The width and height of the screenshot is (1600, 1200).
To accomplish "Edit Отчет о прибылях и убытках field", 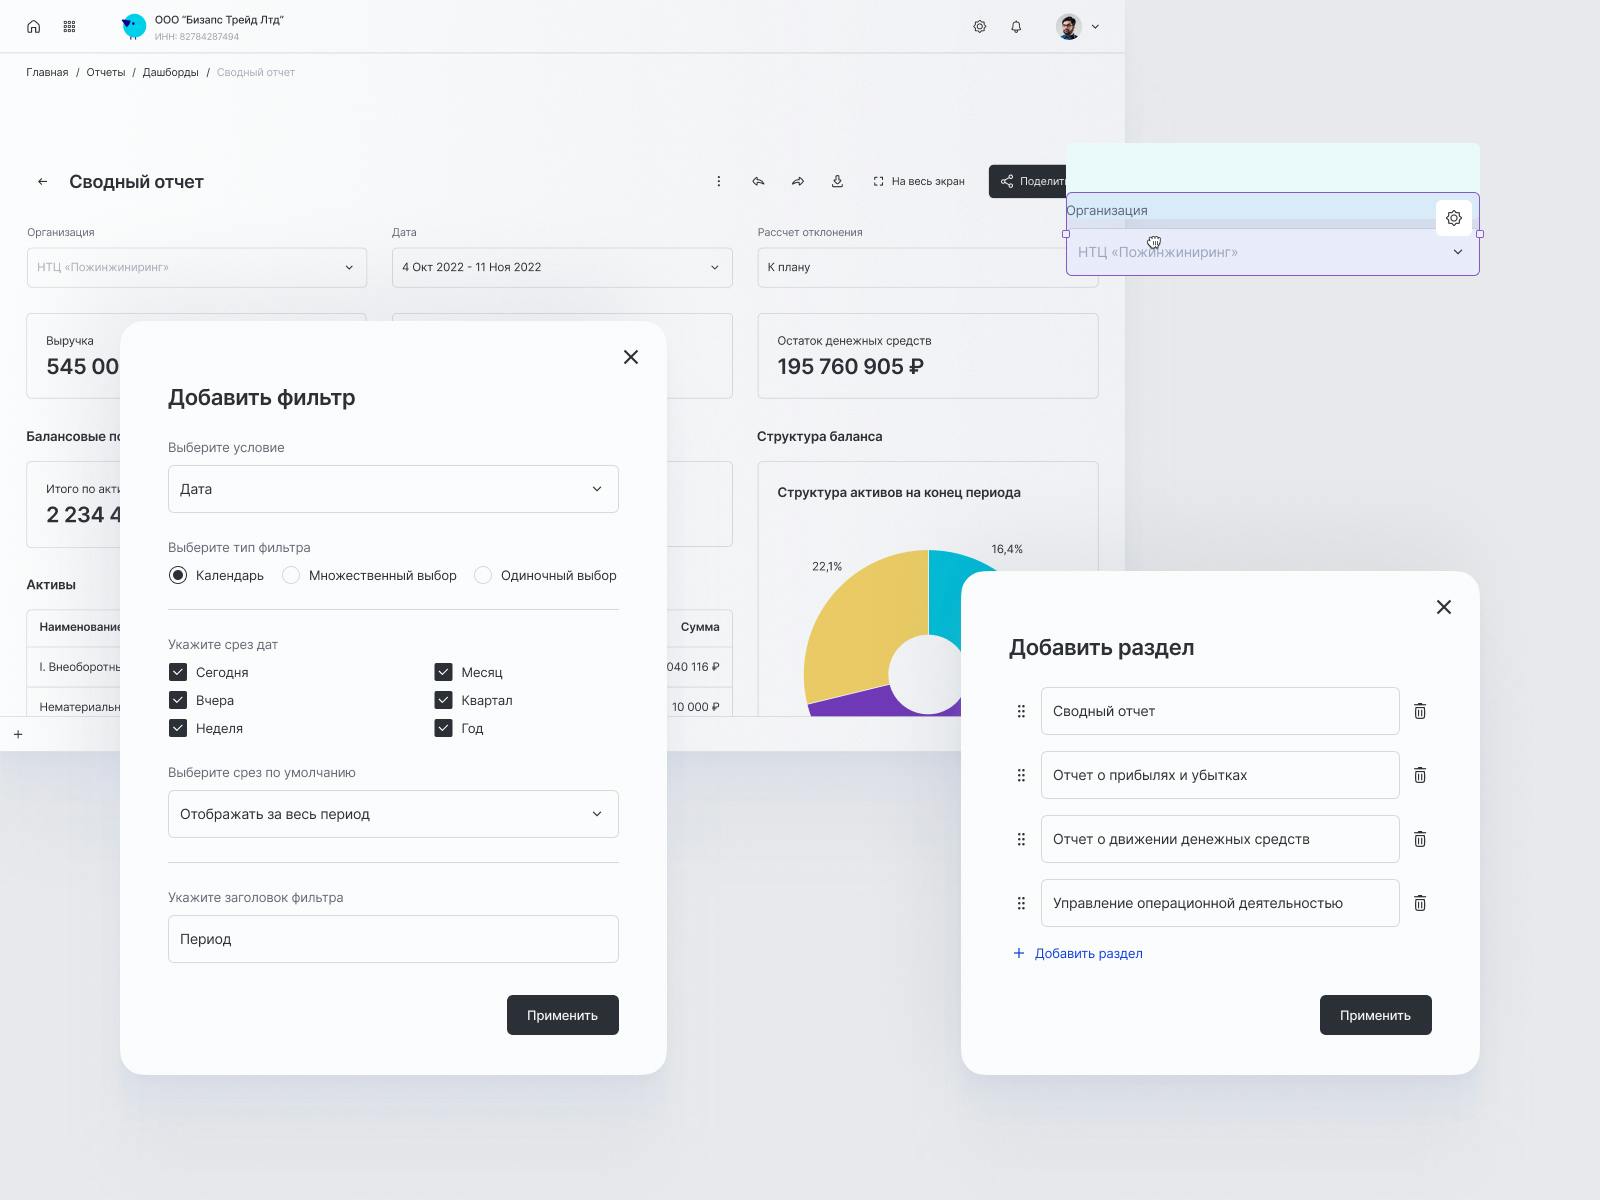I will point(1220,775).
